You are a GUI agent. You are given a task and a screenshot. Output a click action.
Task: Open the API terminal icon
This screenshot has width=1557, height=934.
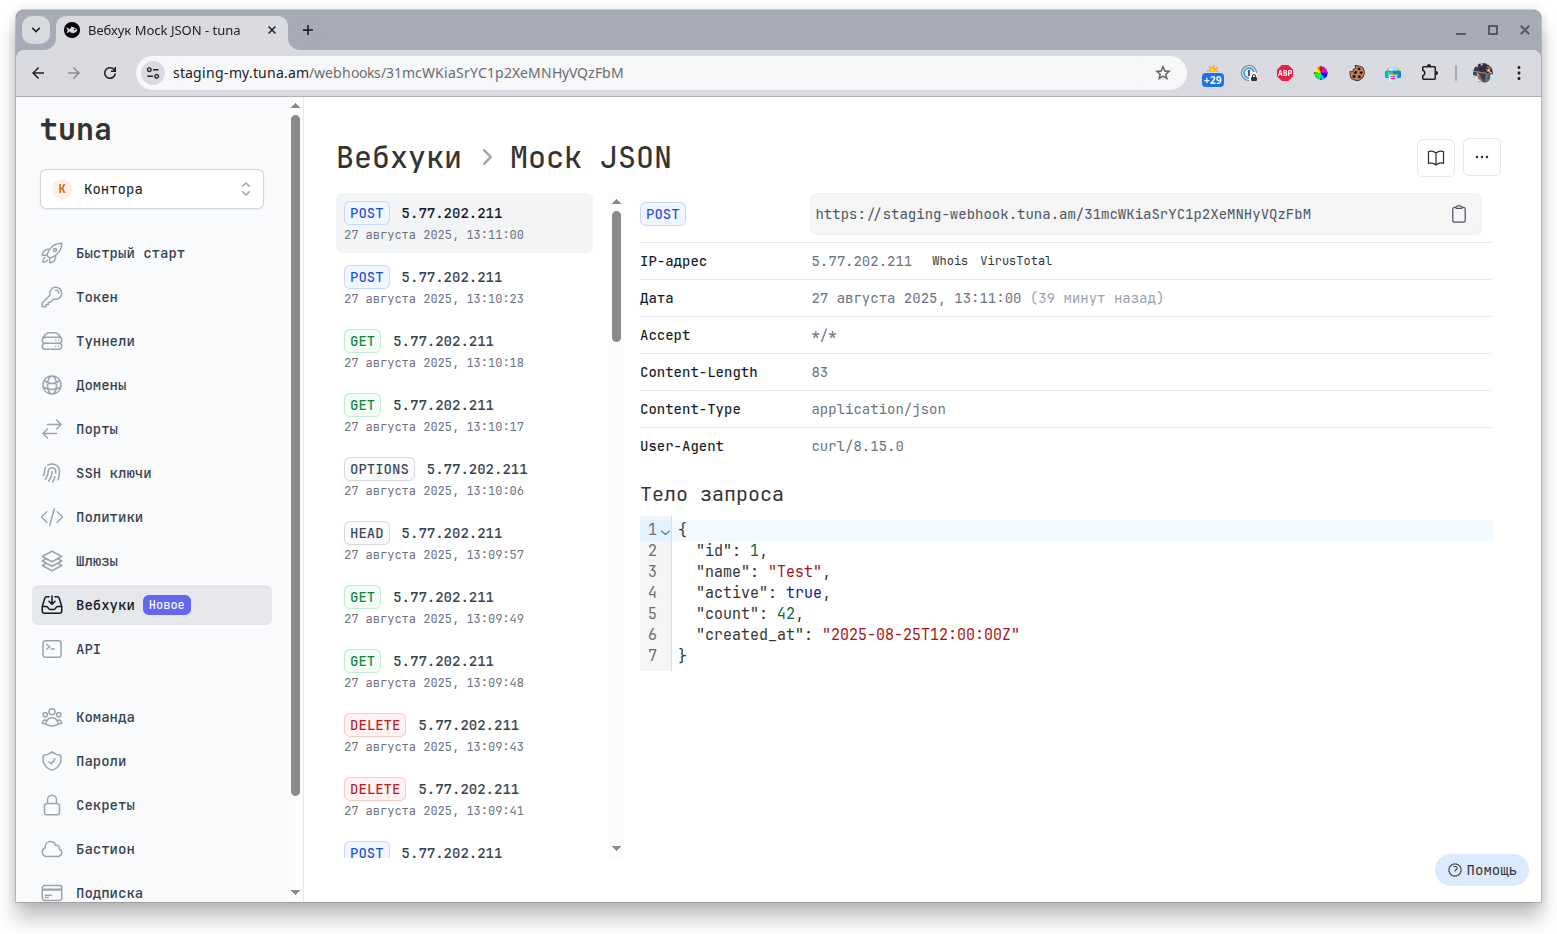(52, 649)
